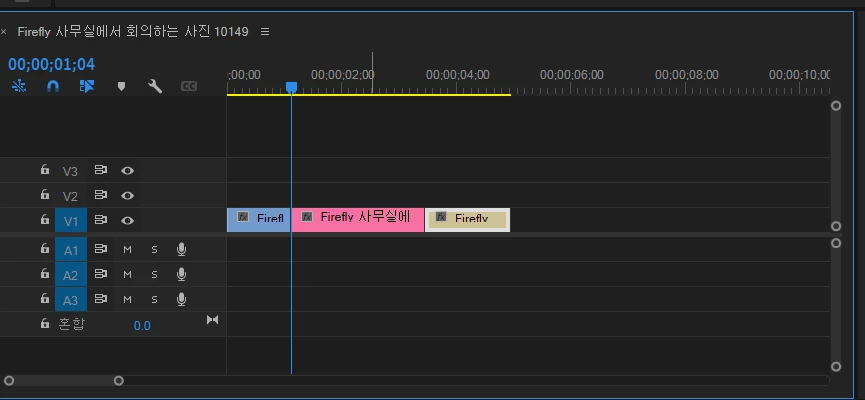Toggle sync lock on A1
The width and height of the screenshot is (865, 400).
[100, 249]
